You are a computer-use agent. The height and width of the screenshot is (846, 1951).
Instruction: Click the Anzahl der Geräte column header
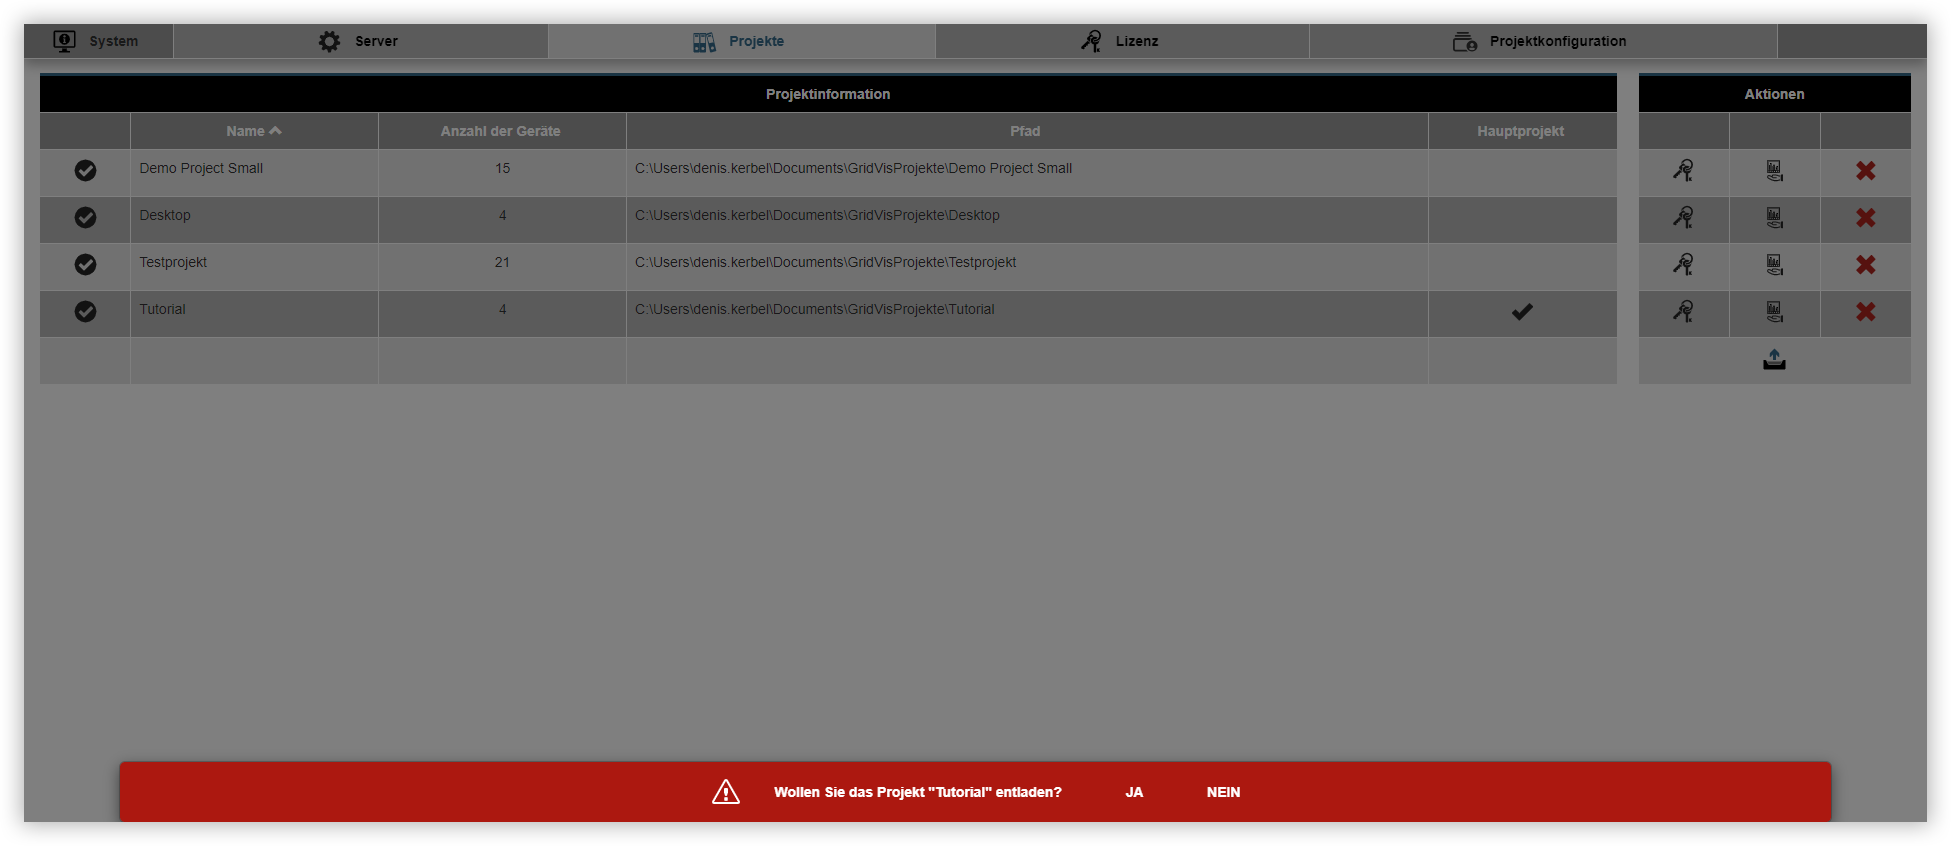coord(502,131)
